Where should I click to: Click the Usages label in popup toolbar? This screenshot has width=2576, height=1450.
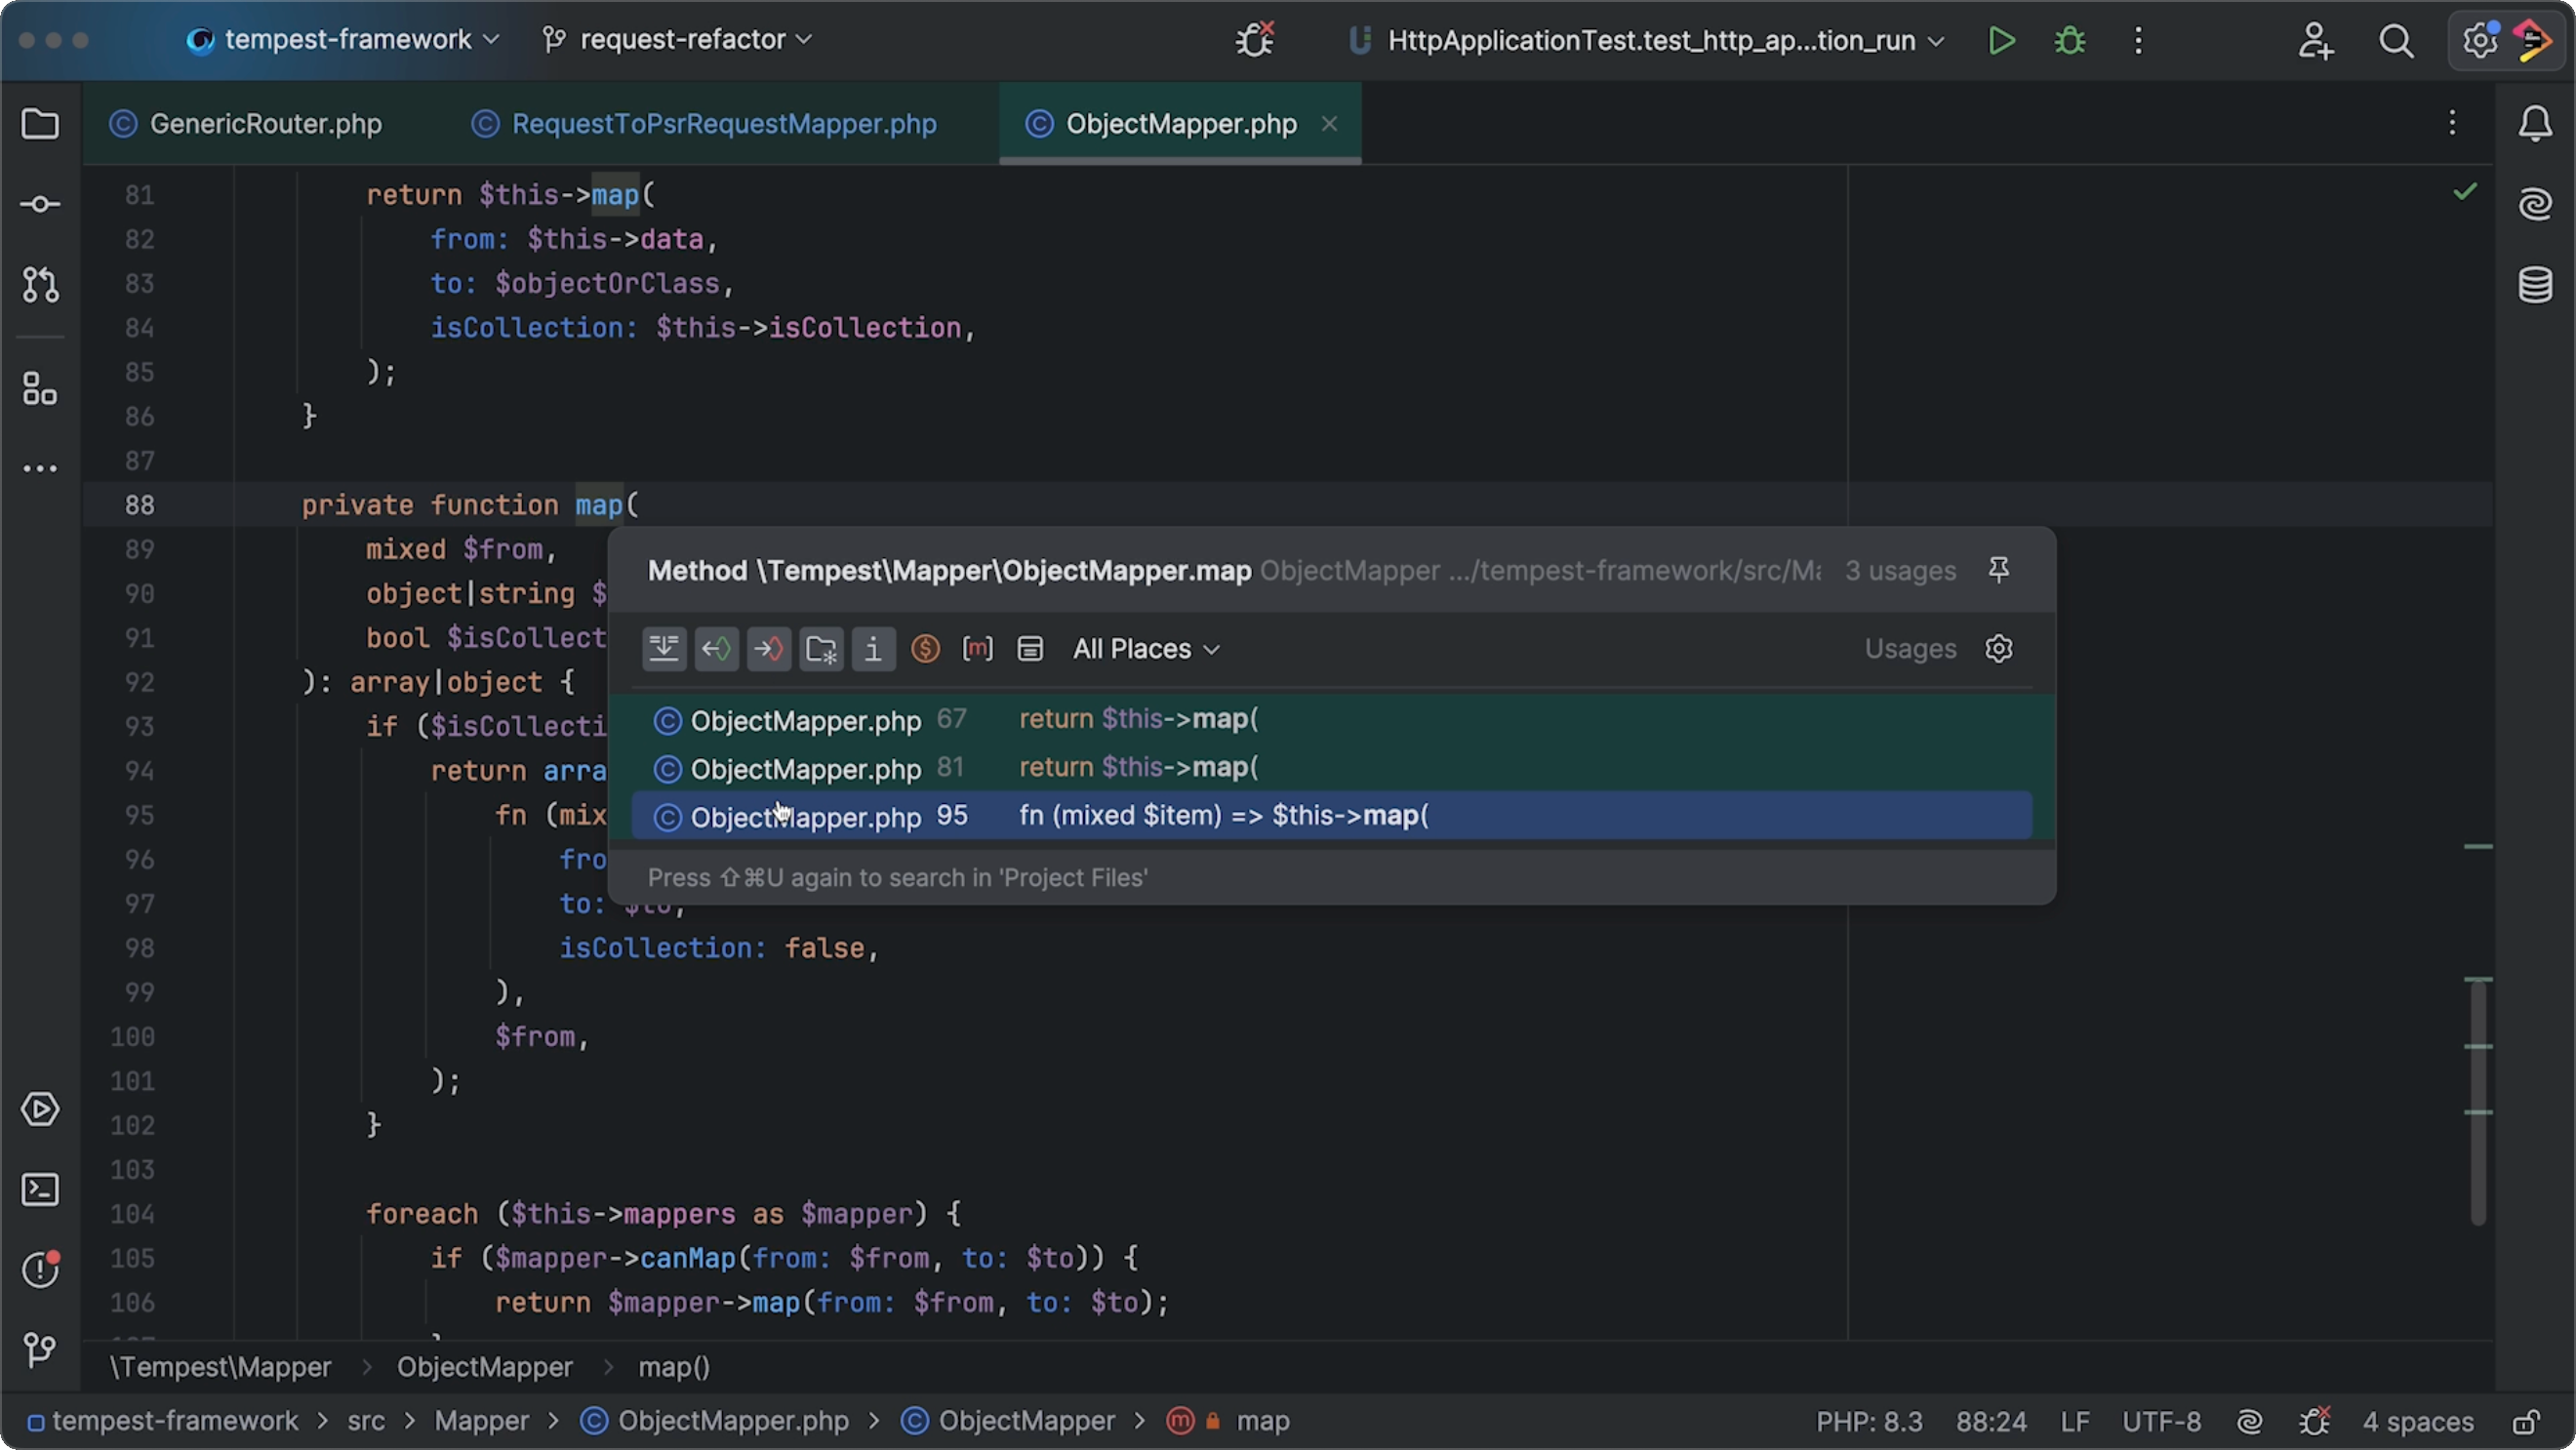click(1910, 649)
